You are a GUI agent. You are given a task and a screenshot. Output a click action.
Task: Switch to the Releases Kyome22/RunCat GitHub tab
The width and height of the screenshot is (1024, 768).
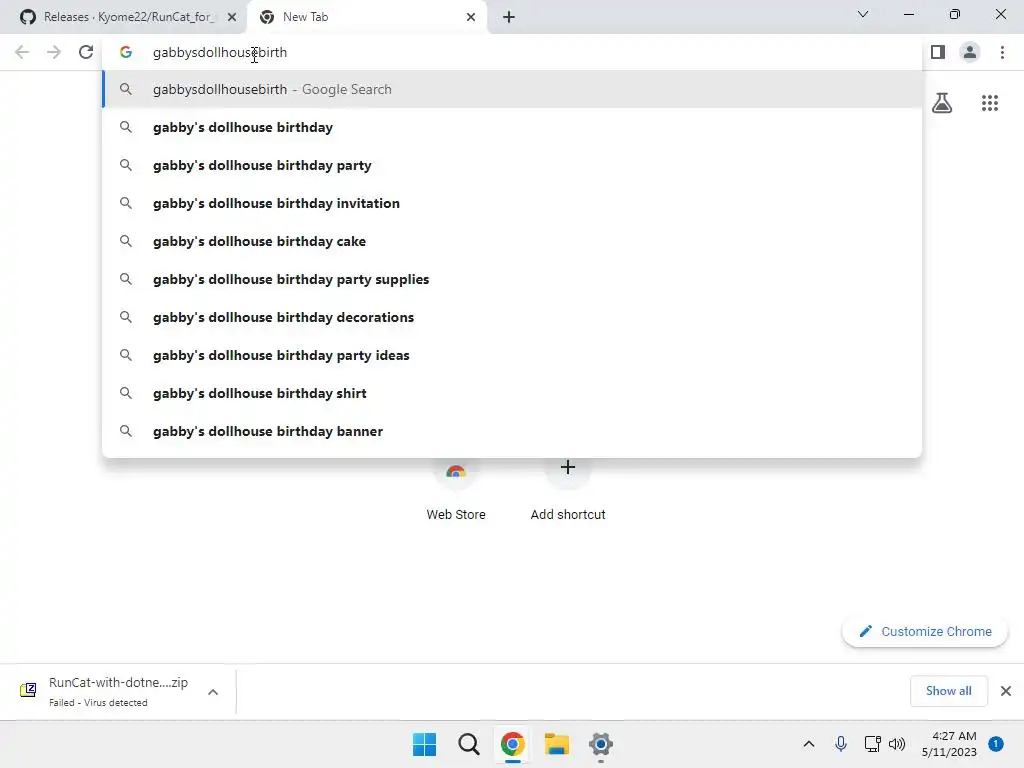[x=122, y=17]
